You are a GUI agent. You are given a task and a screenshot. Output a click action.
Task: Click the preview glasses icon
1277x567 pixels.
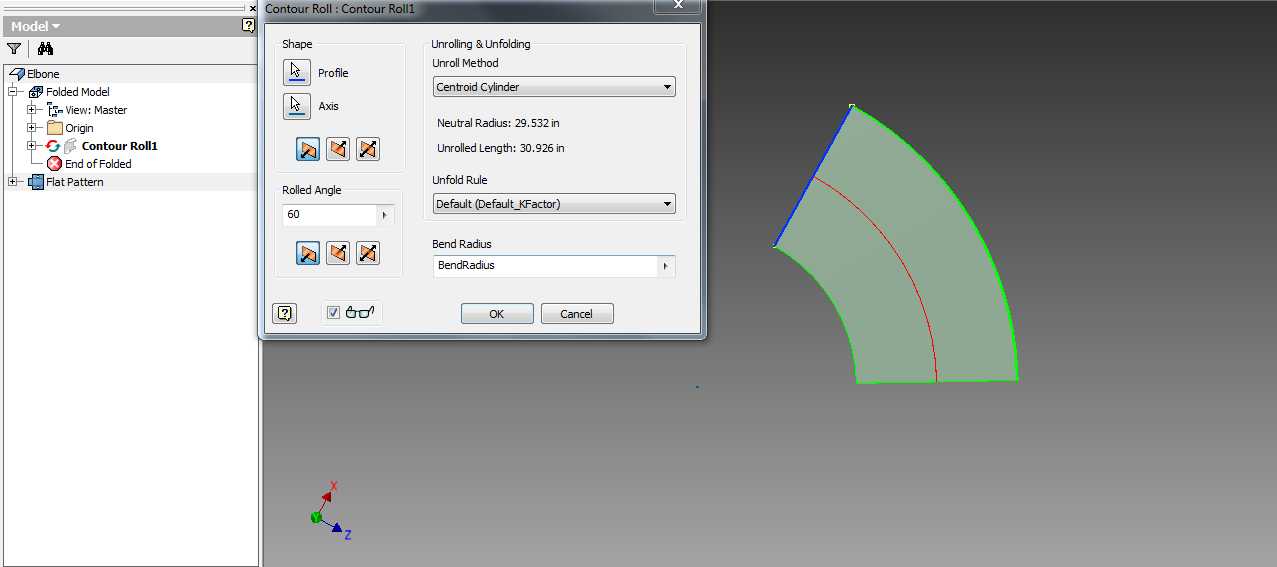(x=360, y=313)
